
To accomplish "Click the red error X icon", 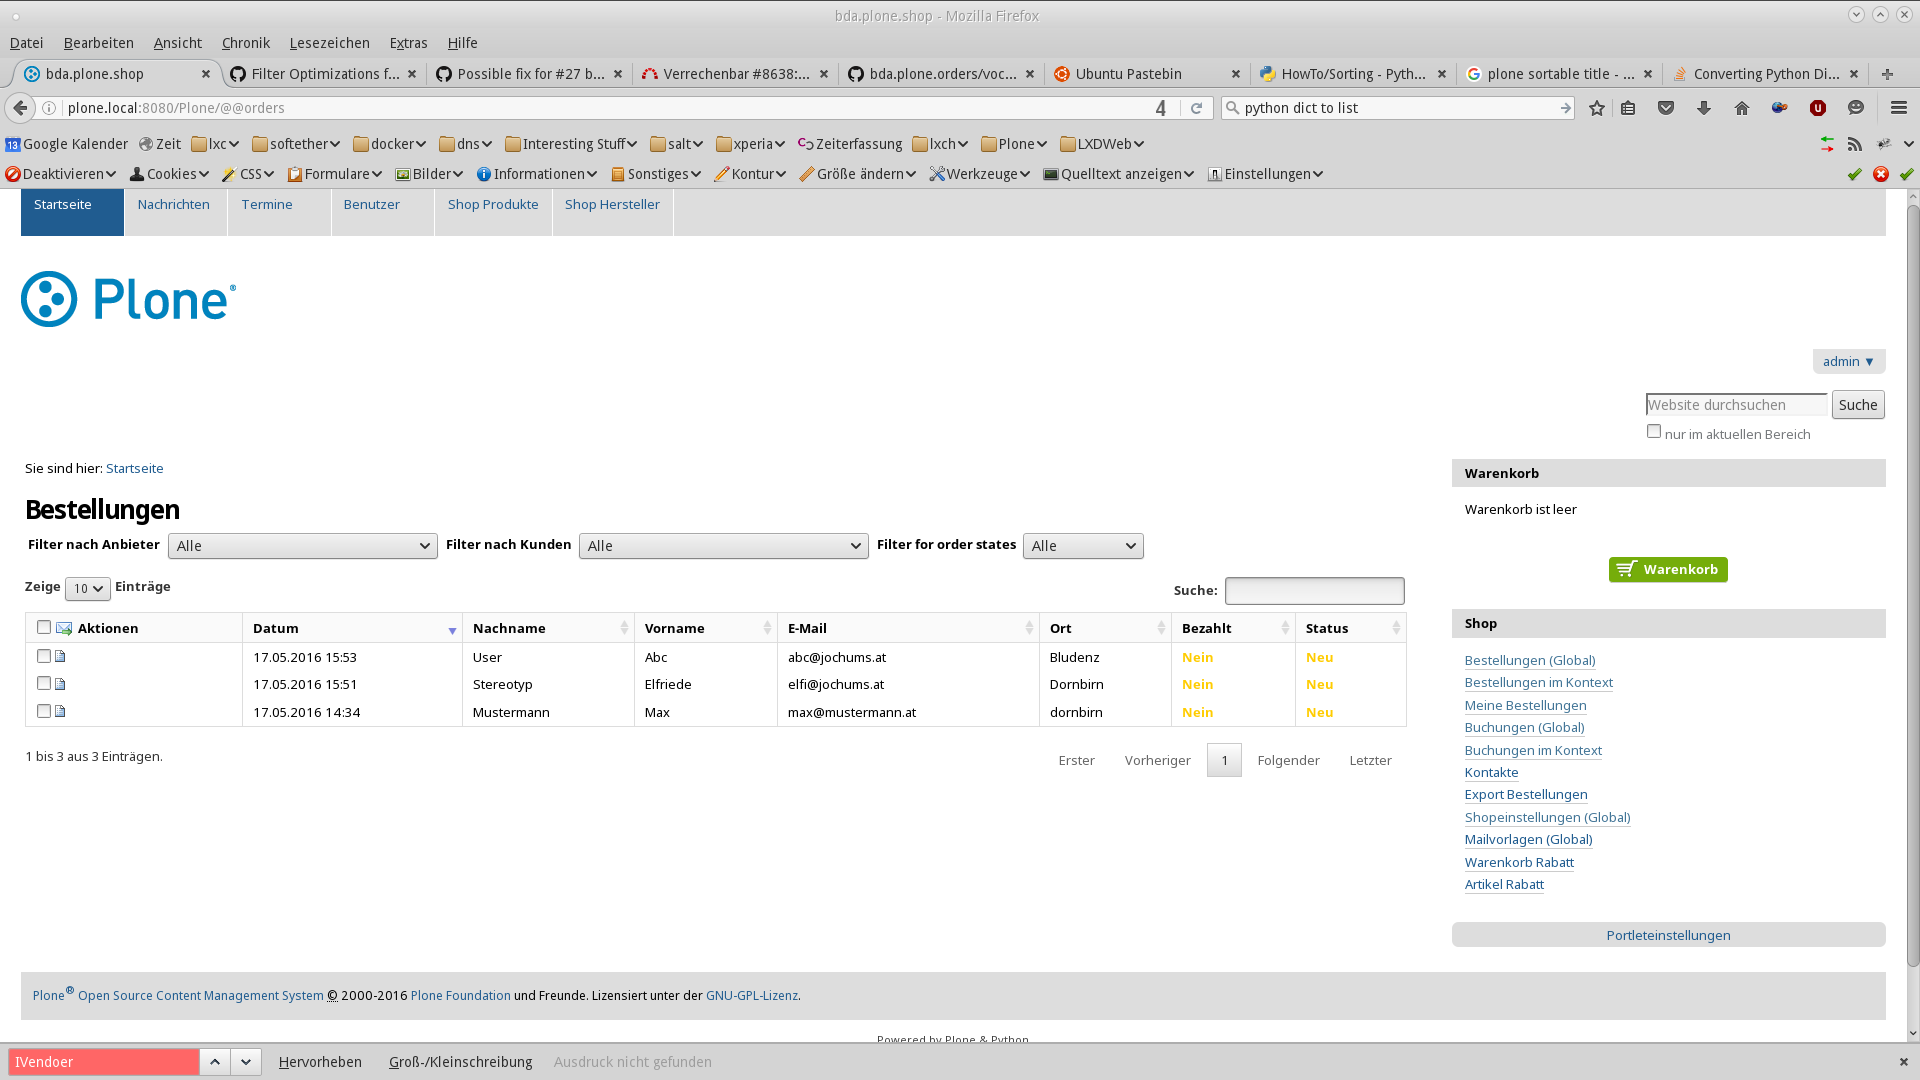I will point(1881,174).
